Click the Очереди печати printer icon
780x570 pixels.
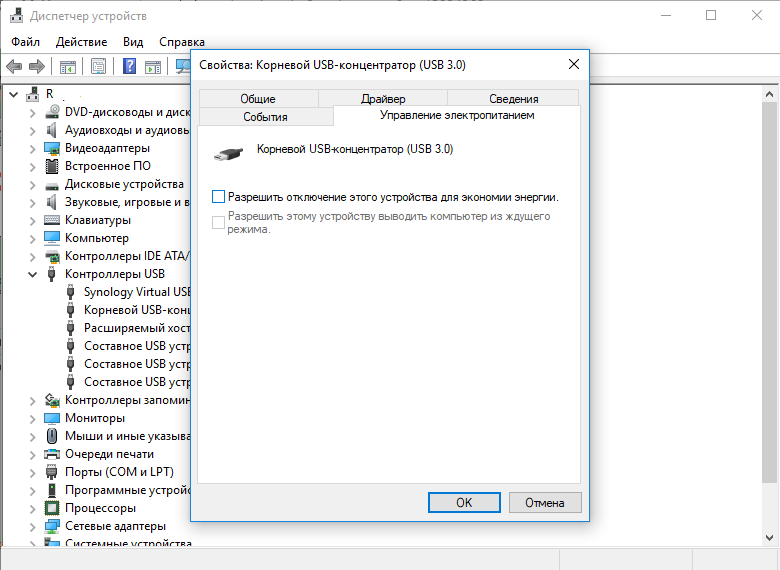tap(52, 454)
